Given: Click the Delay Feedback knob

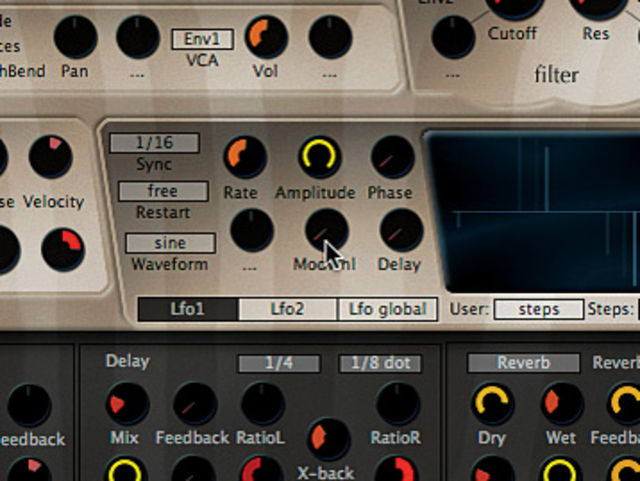Looking at the screenshot, I should [x=195, y=404].
